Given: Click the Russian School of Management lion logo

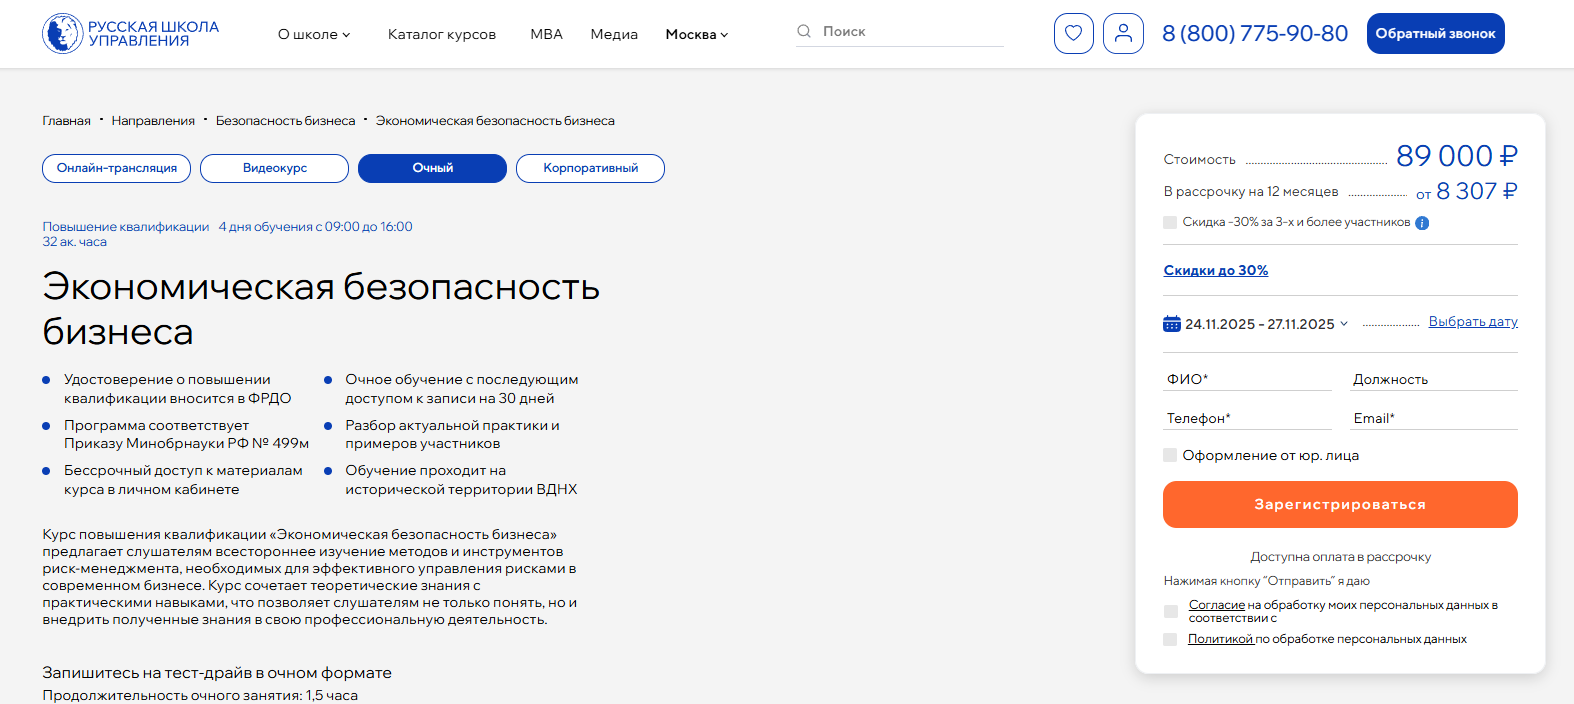Looking at the screenshot, I should [62, 34].
